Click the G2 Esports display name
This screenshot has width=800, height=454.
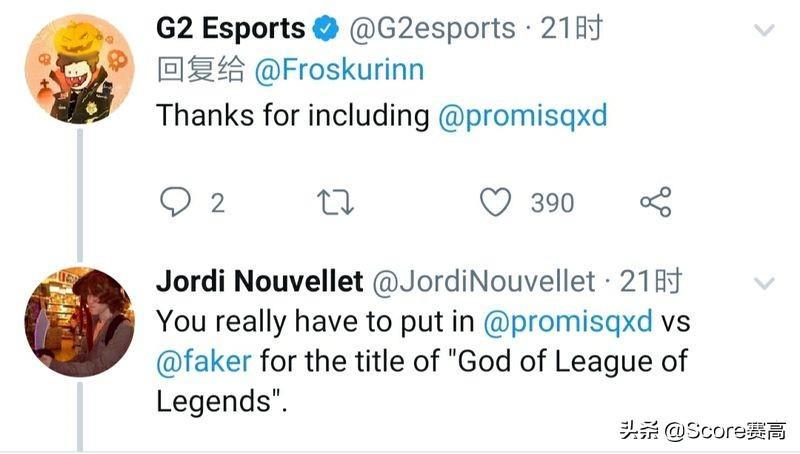(x=230, y=30)
